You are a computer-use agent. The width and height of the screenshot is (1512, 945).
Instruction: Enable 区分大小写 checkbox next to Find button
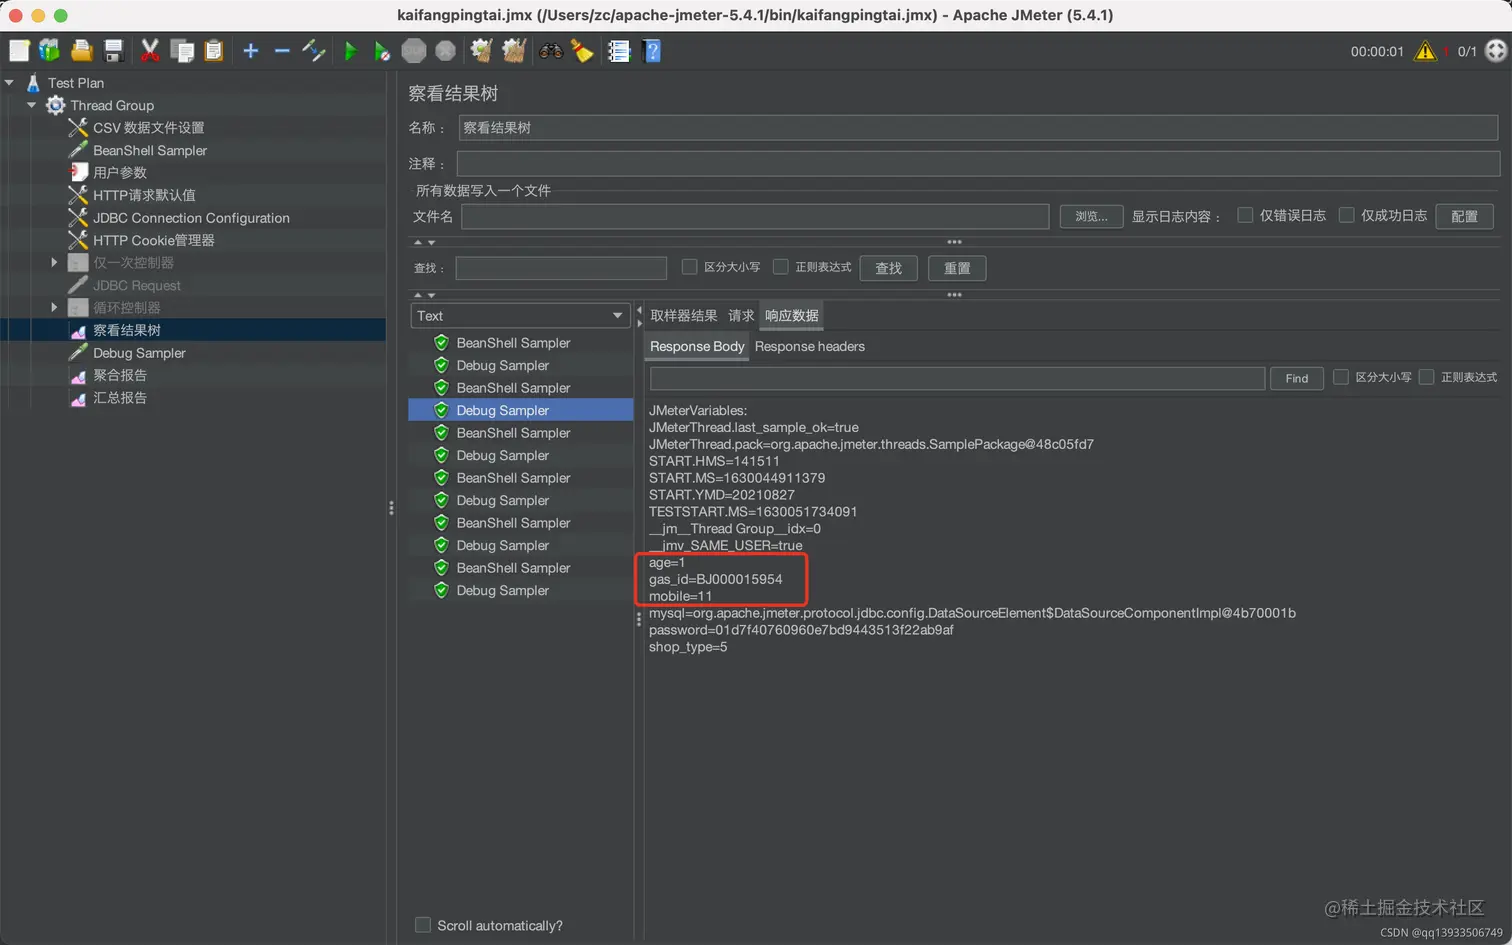pos(1341,377)
